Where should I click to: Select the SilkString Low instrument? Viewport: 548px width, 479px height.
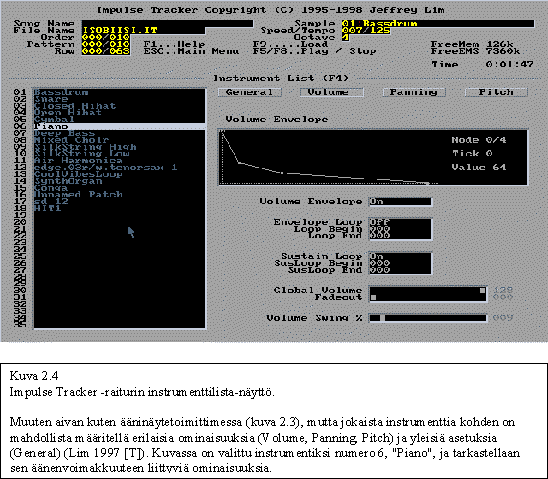[x=119, y=153]
